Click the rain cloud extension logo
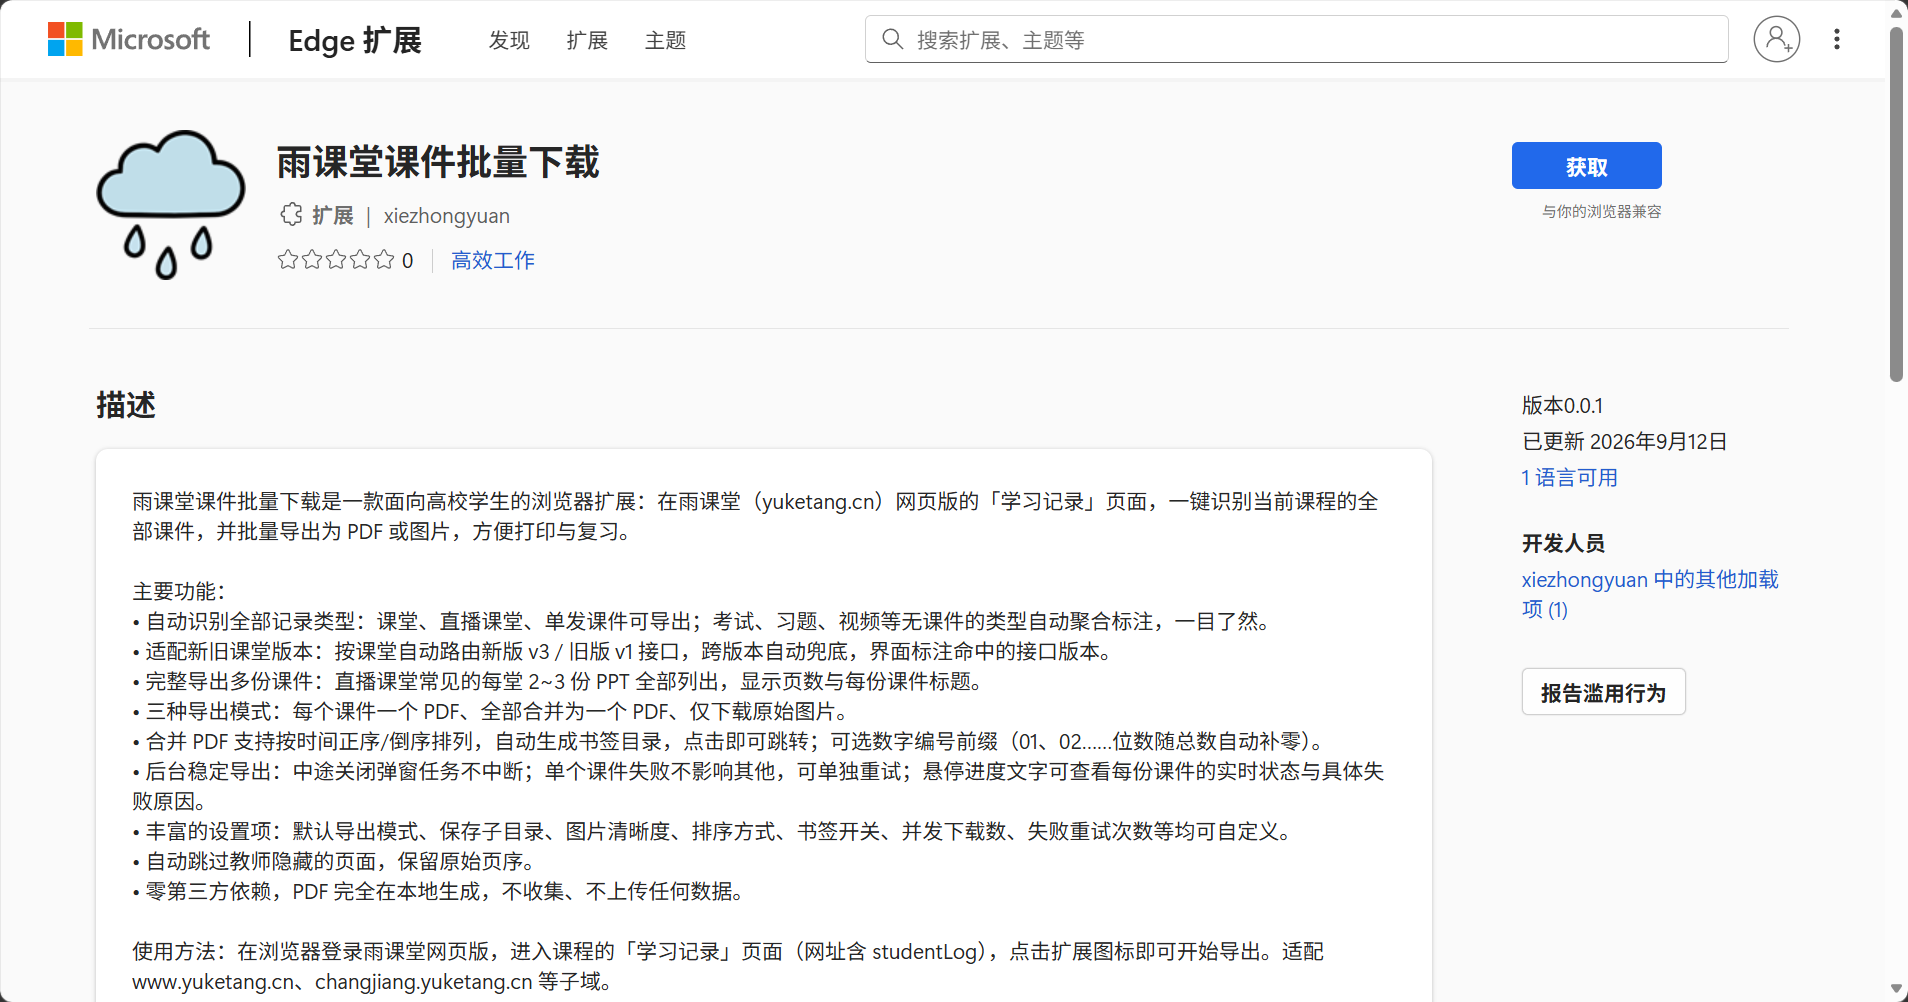 tap(170, 204)
